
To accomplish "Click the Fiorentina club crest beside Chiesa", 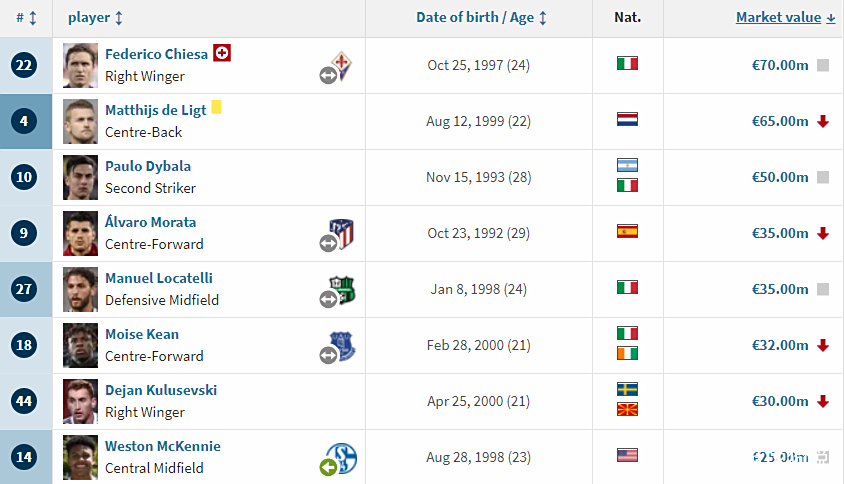I will pos(344,65).
